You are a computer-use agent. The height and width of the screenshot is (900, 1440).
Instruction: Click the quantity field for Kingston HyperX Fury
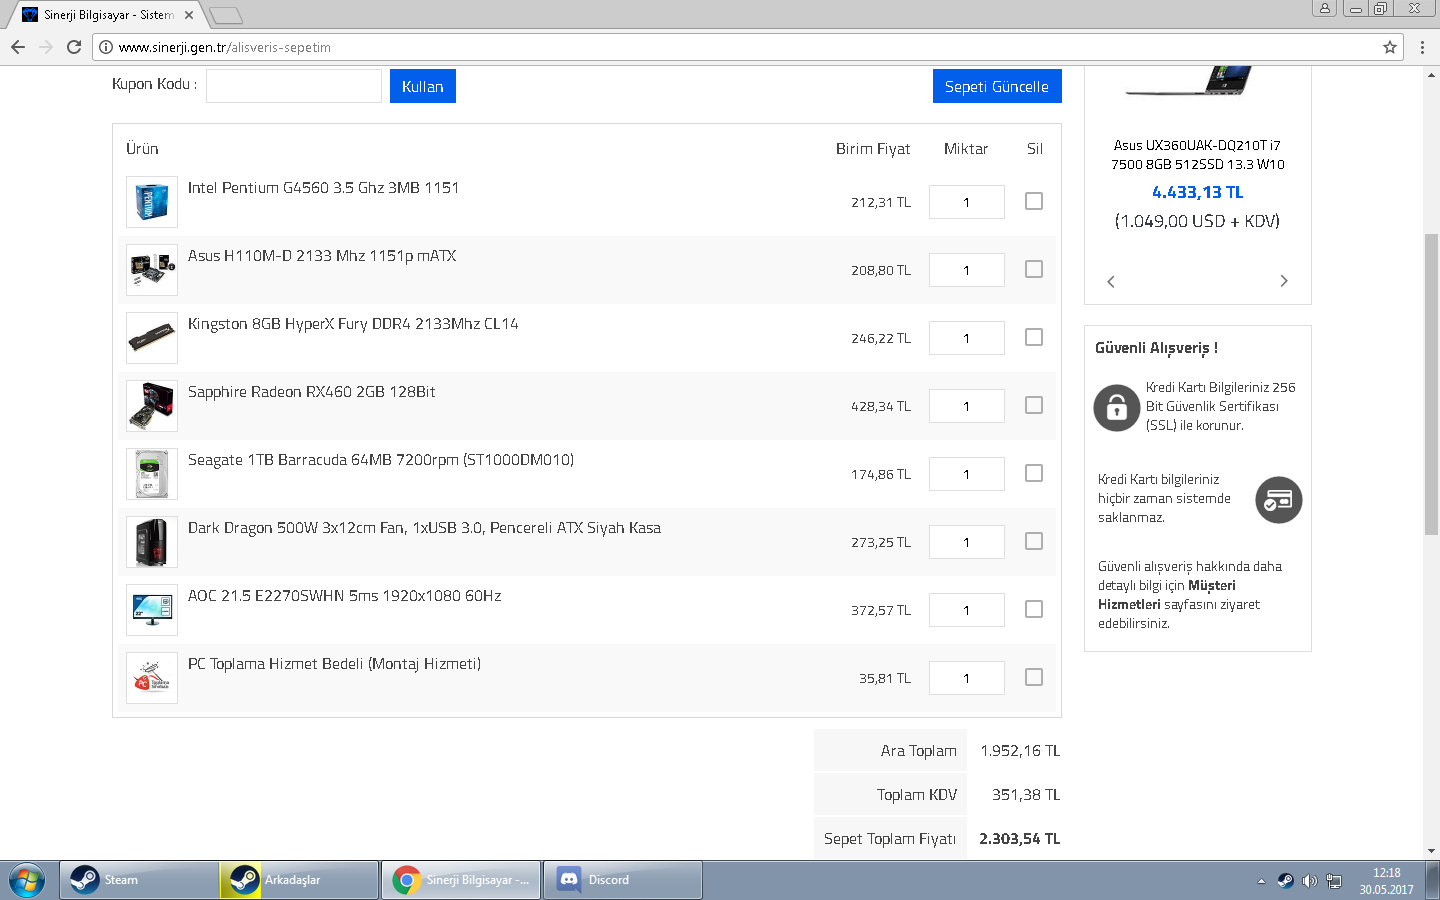[967, 338]
